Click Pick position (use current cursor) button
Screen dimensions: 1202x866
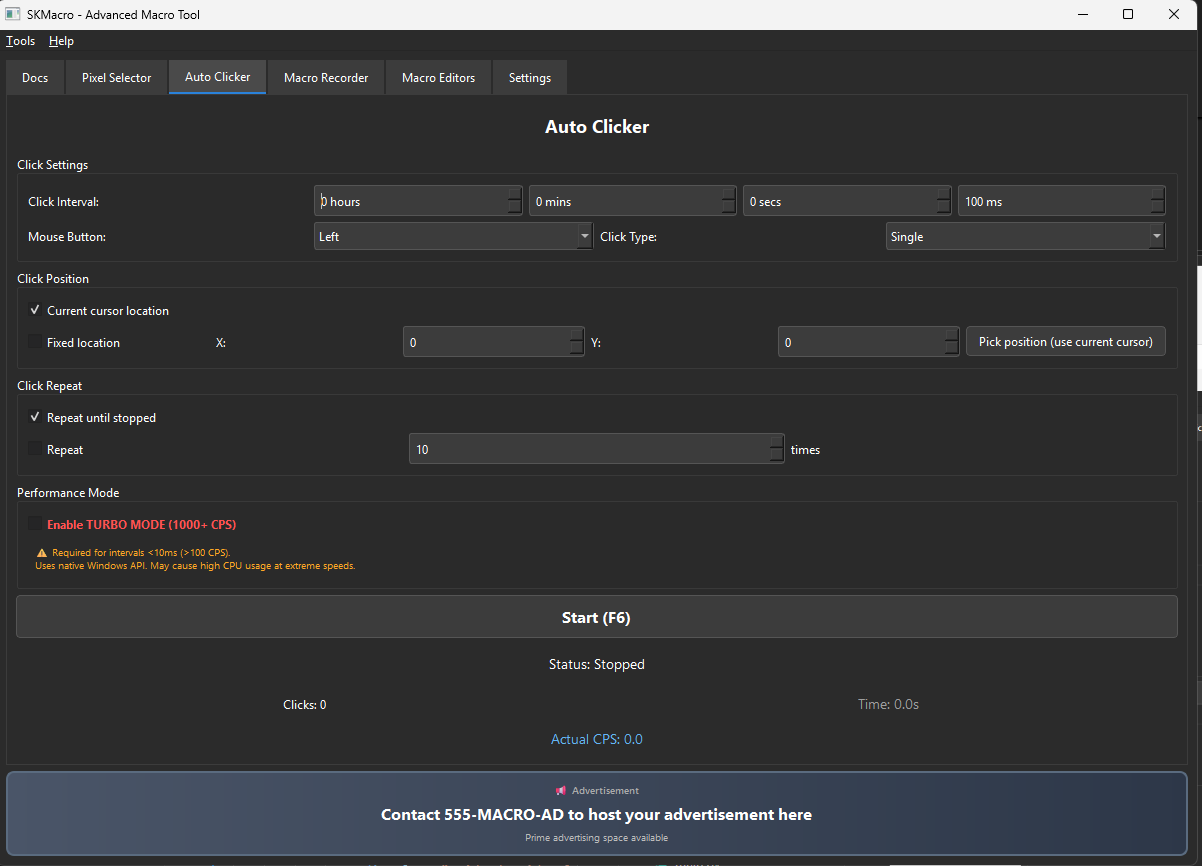click(1066, 342)
